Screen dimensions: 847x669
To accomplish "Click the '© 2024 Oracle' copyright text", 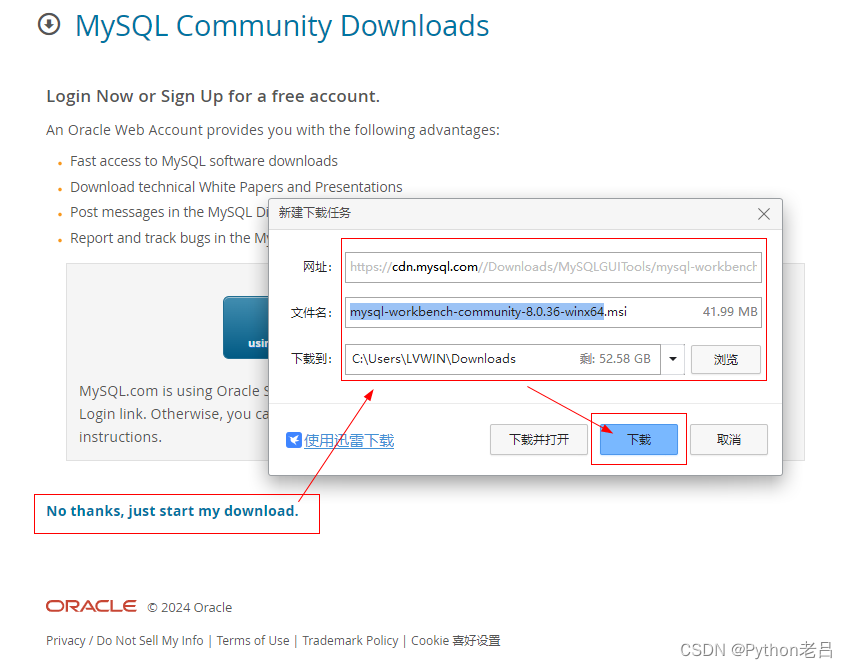I will [x=190, y=607].
